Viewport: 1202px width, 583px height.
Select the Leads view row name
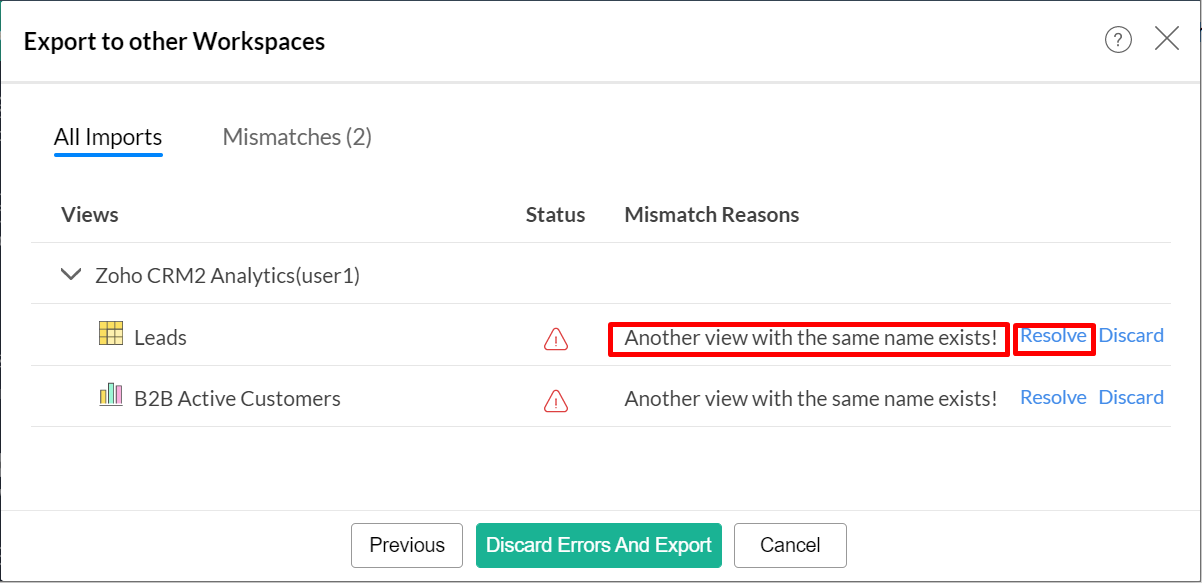click(161, 338)
